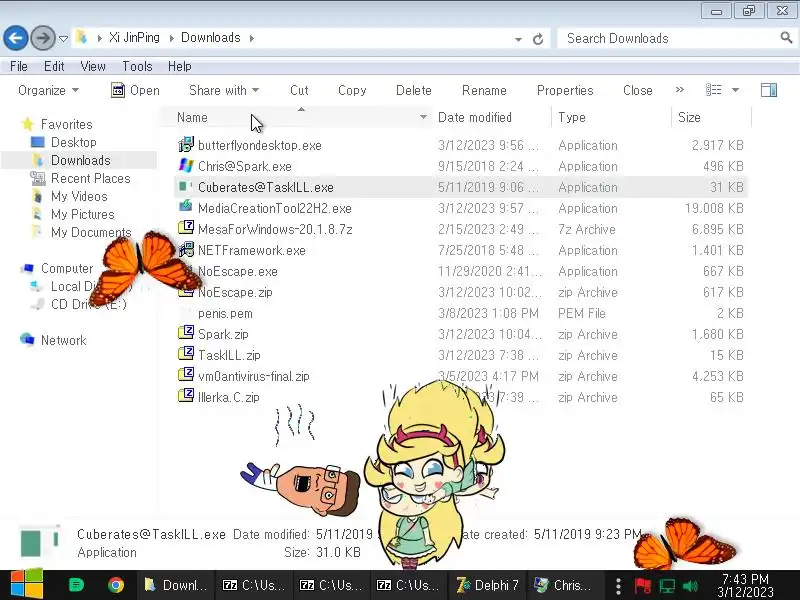
Task: Select the MesaForWindows-20.1.8.7z archive icon
Action: [x=186, y=229]
